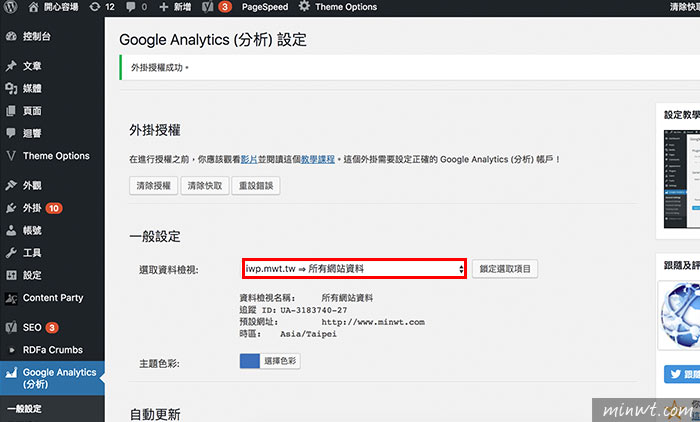View the 12 pending updates
700x422 pixels.
[102, 7]
